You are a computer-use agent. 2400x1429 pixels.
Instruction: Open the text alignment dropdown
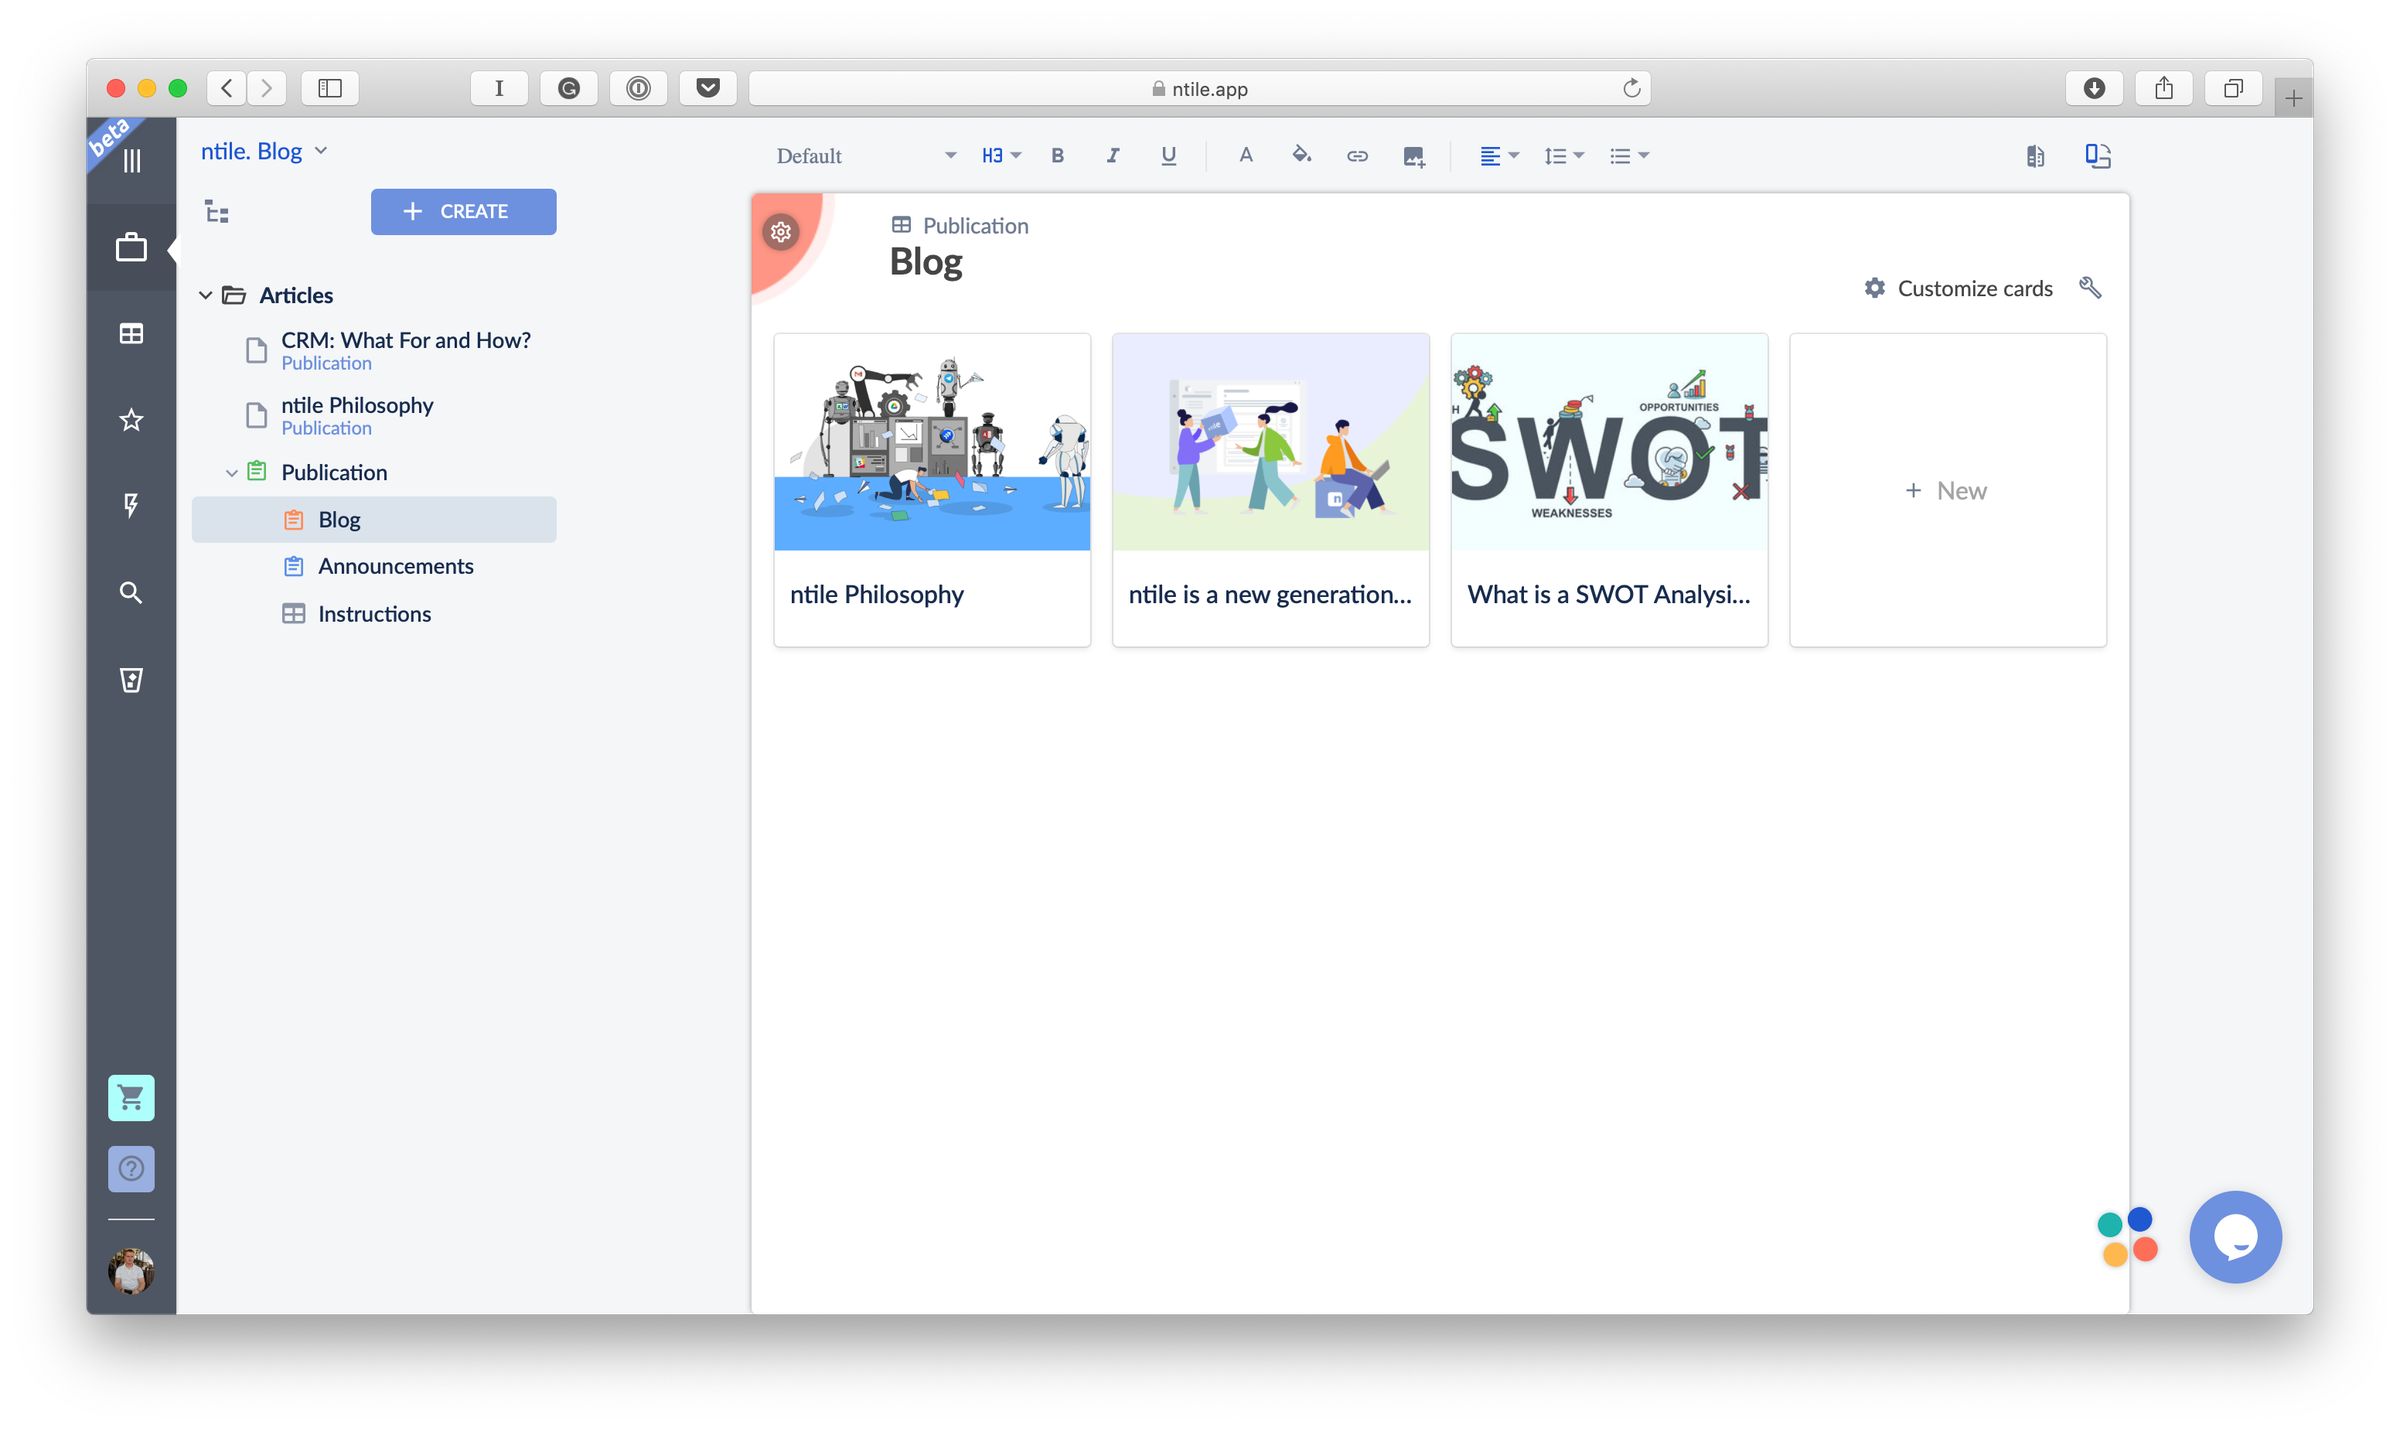tap(1499, 156)
